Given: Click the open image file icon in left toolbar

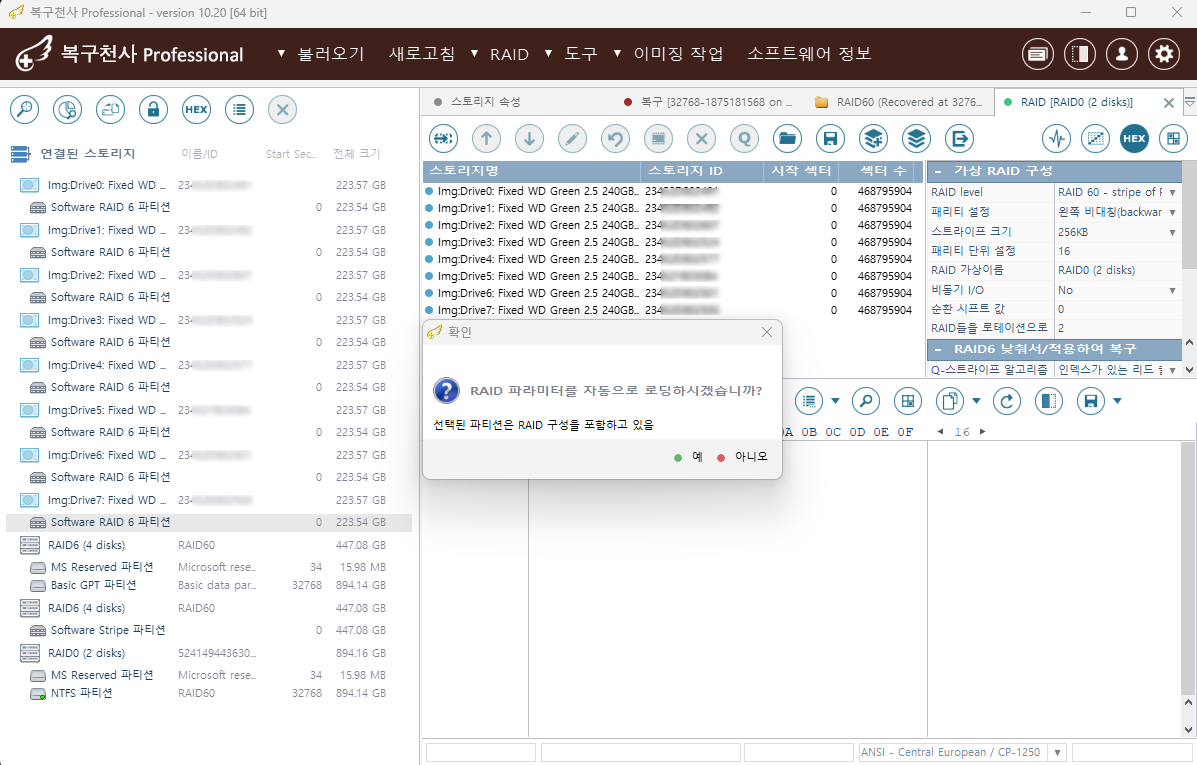Looking at the screenshot, I should click(111, 110).
